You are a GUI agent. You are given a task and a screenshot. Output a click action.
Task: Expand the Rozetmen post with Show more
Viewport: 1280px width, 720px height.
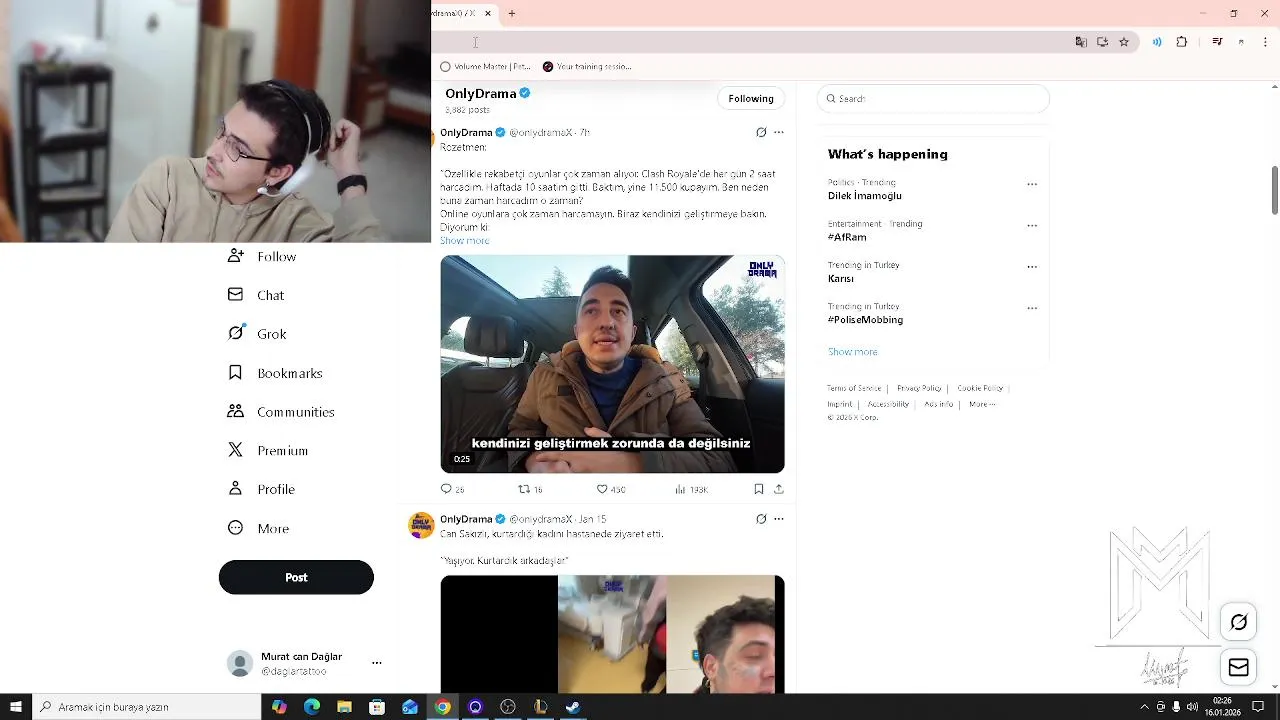(464, 241)
